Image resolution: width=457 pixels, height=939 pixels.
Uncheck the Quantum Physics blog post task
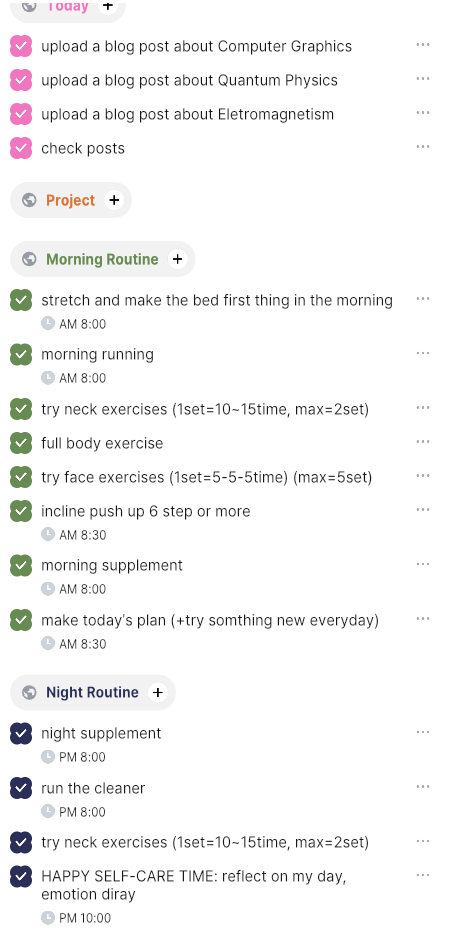21,80
